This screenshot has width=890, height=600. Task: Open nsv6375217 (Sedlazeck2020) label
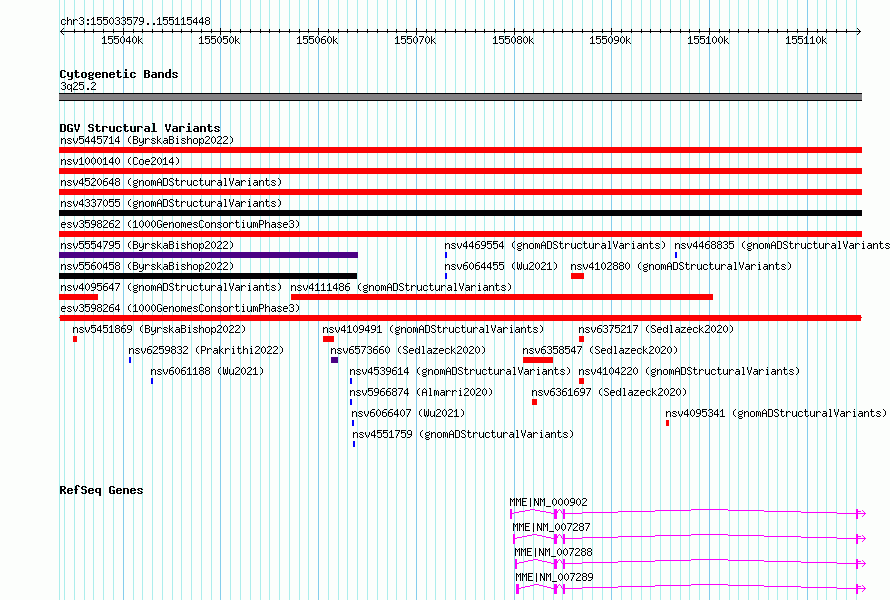[656, 329]
